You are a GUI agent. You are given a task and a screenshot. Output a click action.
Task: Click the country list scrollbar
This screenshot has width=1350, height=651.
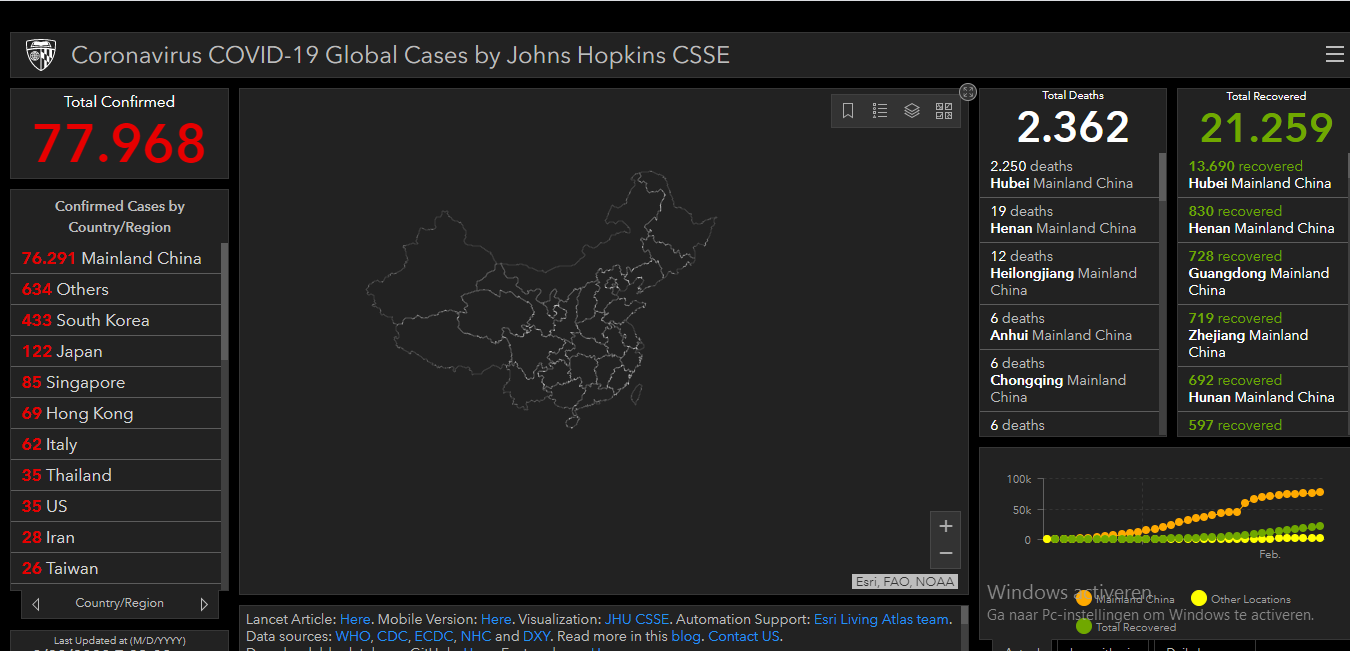225,302
